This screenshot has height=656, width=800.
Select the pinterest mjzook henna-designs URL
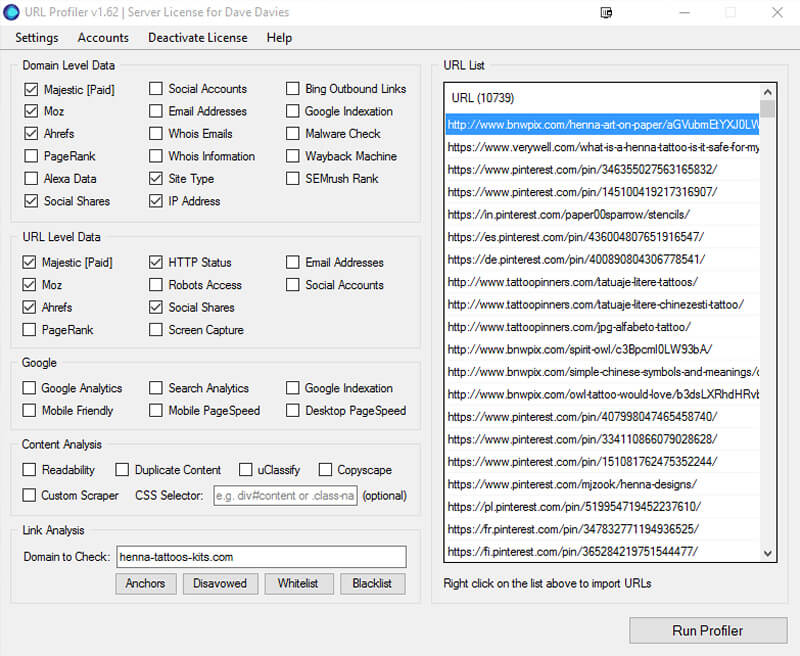coord(602,484)
